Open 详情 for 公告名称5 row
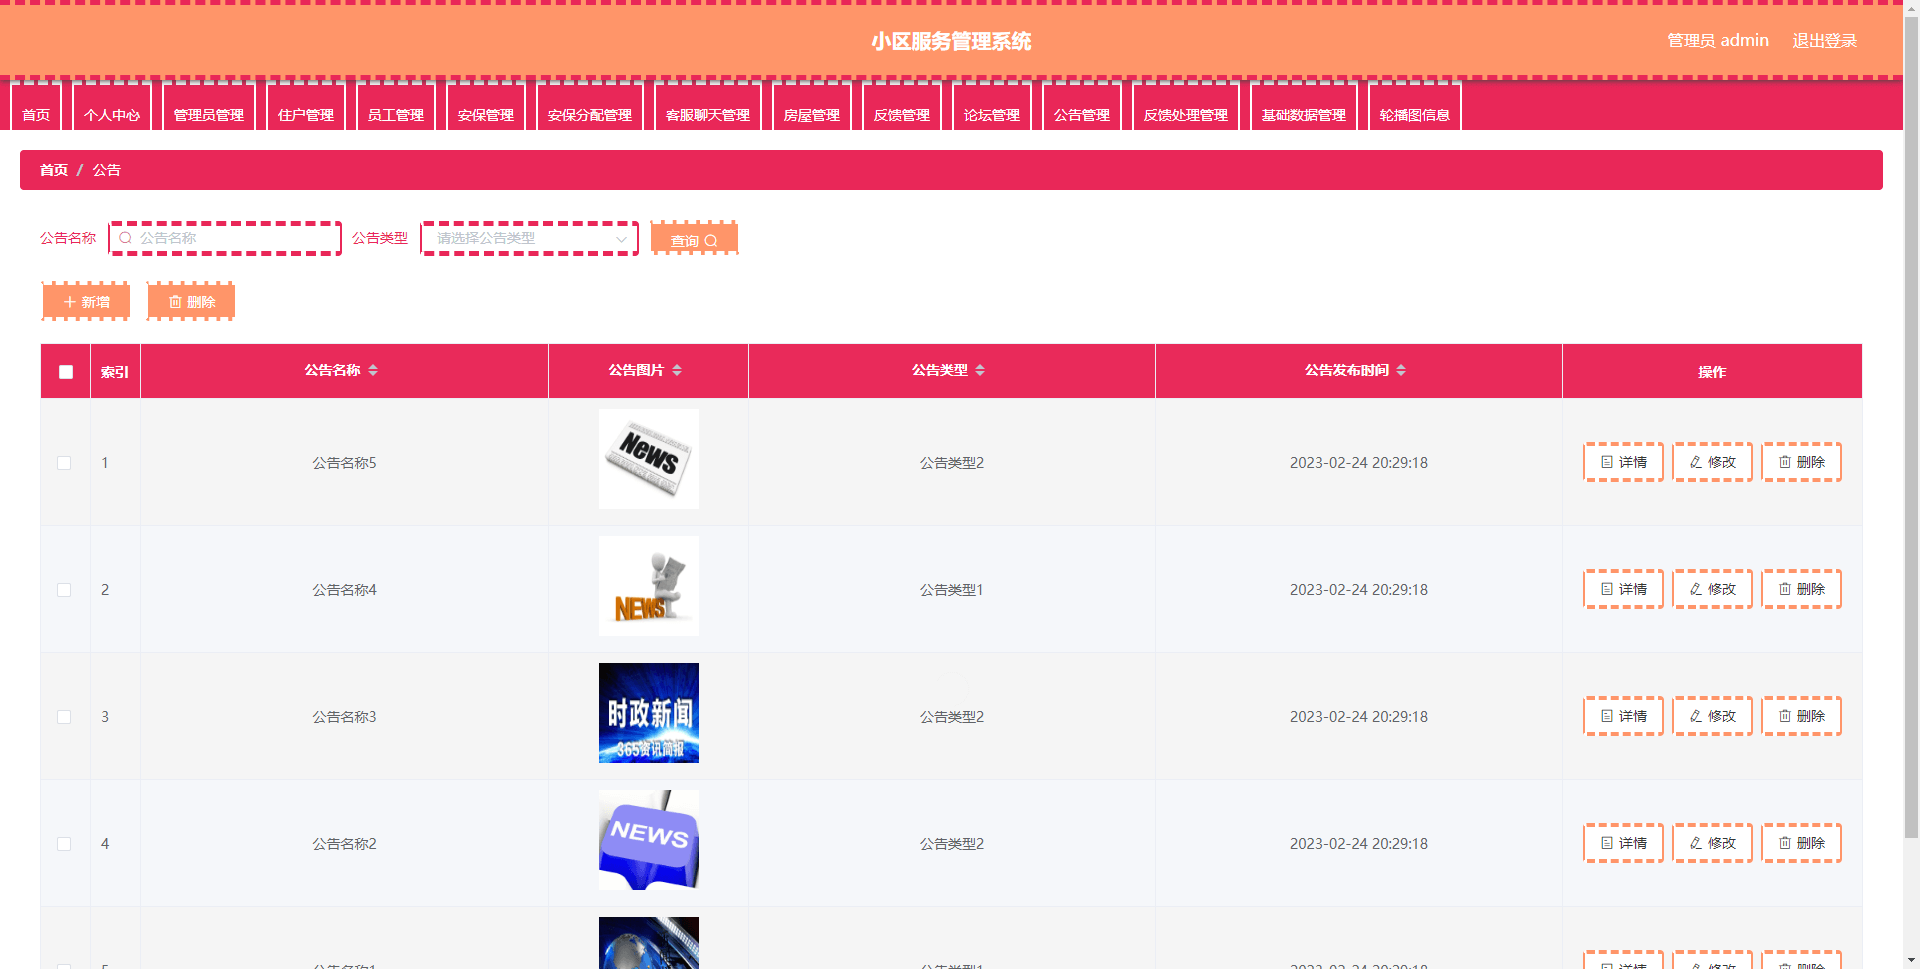 pyautogui.click(x=1623, y=462)
